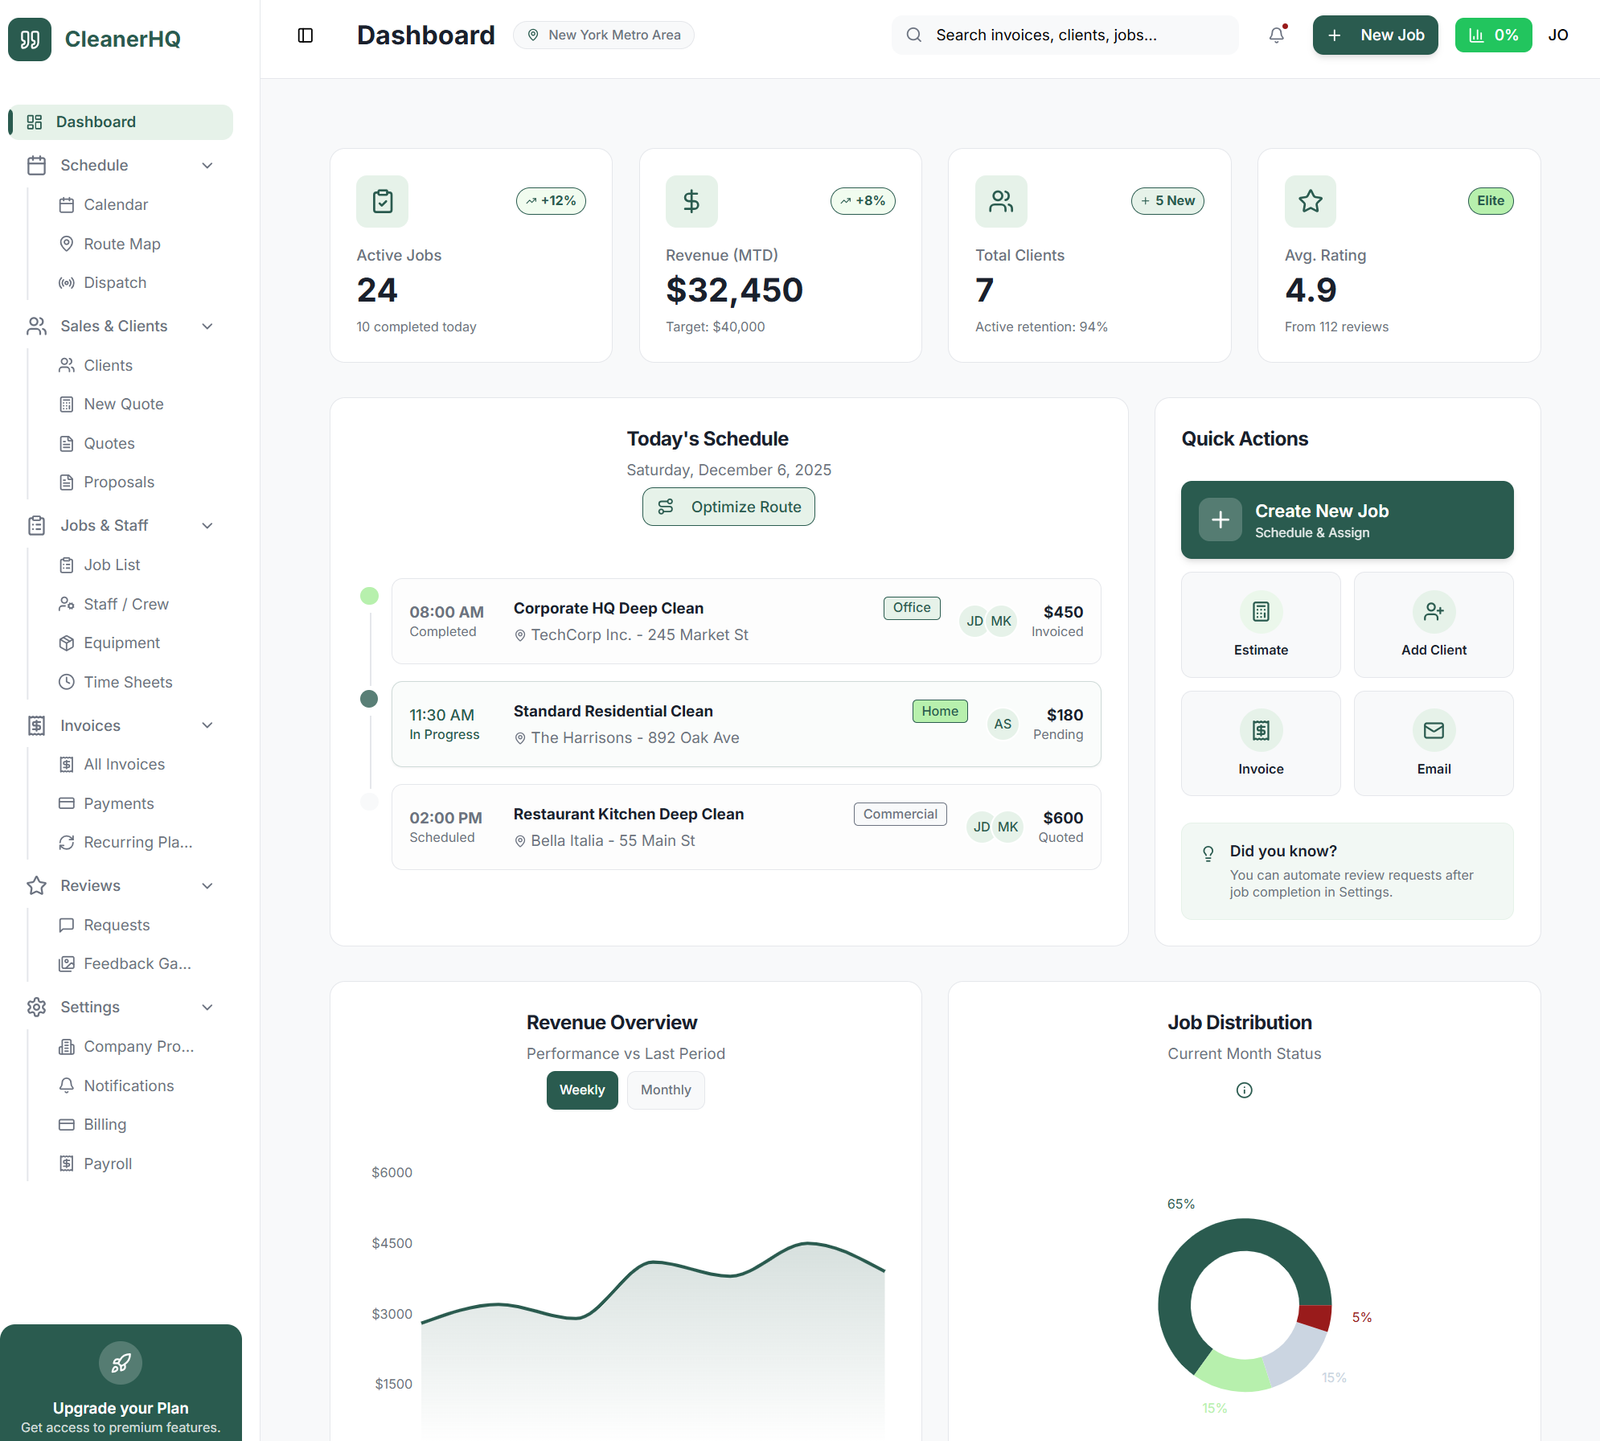The image size is (1600, 1441).
Task: Click Create New Job in Quick Actions
Action: click(x=1347, y=520)
